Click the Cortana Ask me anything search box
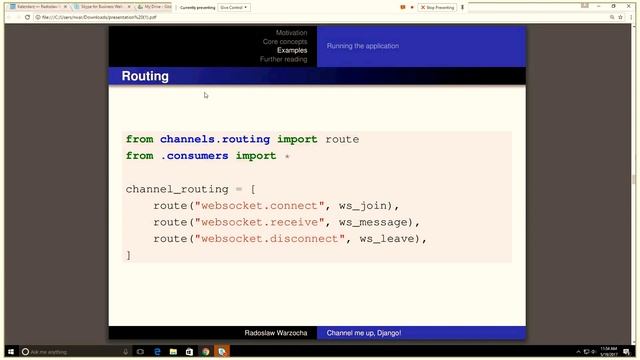This screenshot has width=640, height=360. pyautogui.click(x=76, y=351)
